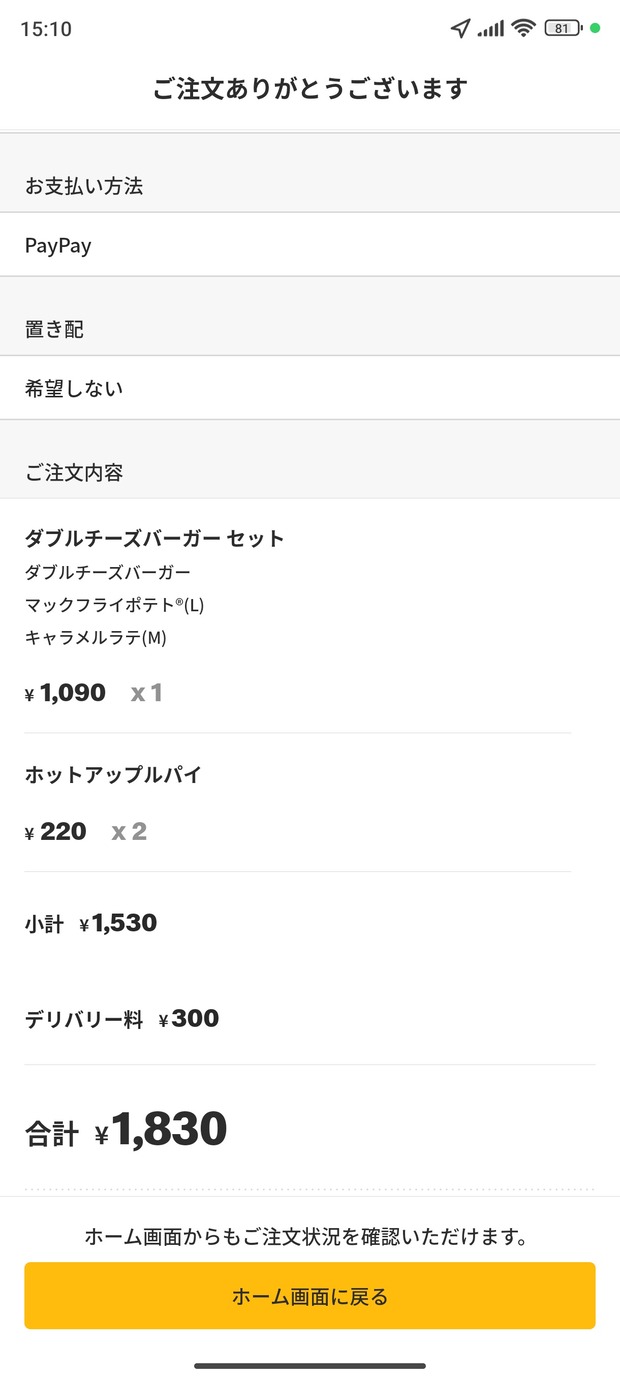Tap the ダブルチーズバーガー セット item title
Viewport: 620px width, 1378px height.
(155, 538)
